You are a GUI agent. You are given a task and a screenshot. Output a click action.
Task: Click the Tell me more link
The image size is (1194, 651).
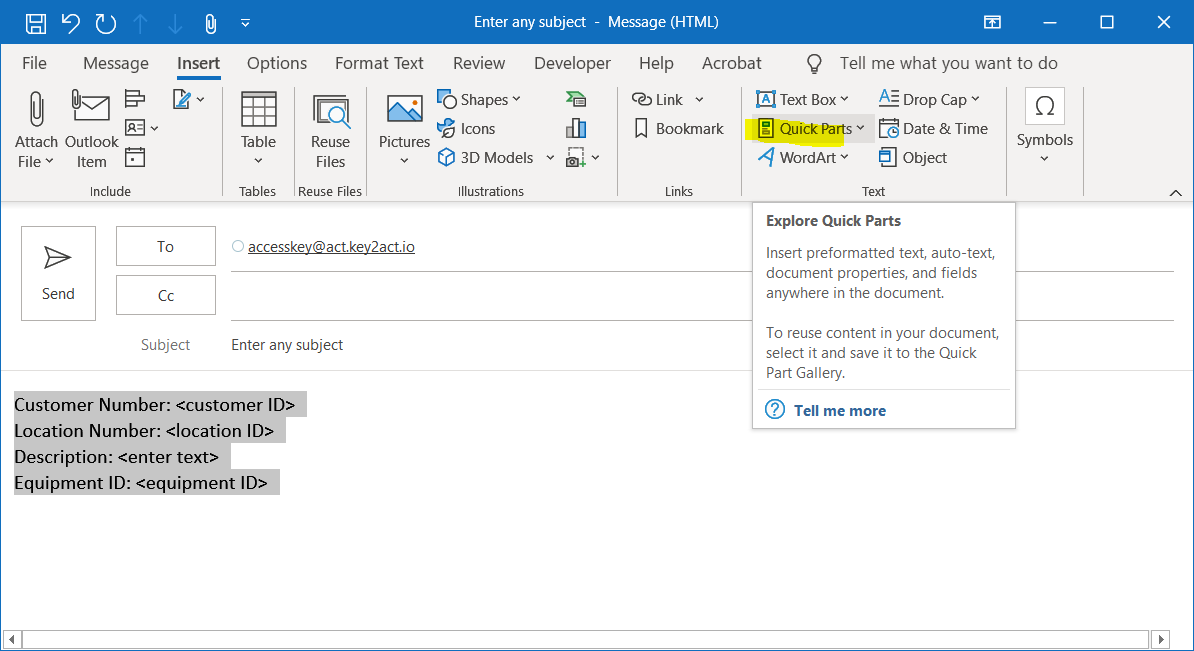(839, 410)
